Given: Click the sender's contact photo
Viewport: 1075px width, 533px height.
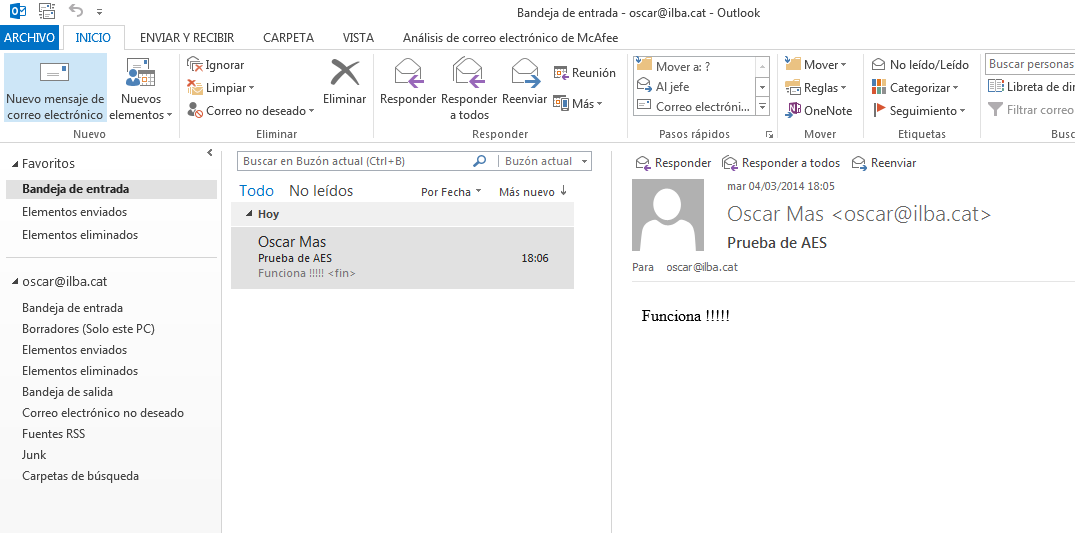Looking at the screenshot, I should (x=668, y=215).
